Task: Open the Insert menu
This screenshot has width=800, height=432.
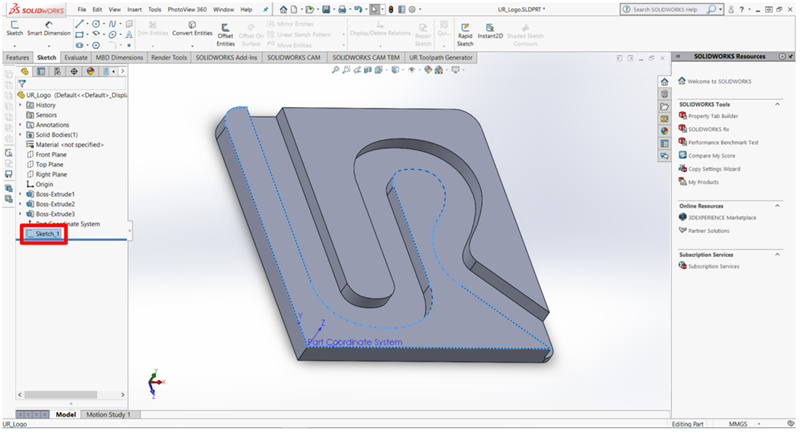Action: coord(134,9)
